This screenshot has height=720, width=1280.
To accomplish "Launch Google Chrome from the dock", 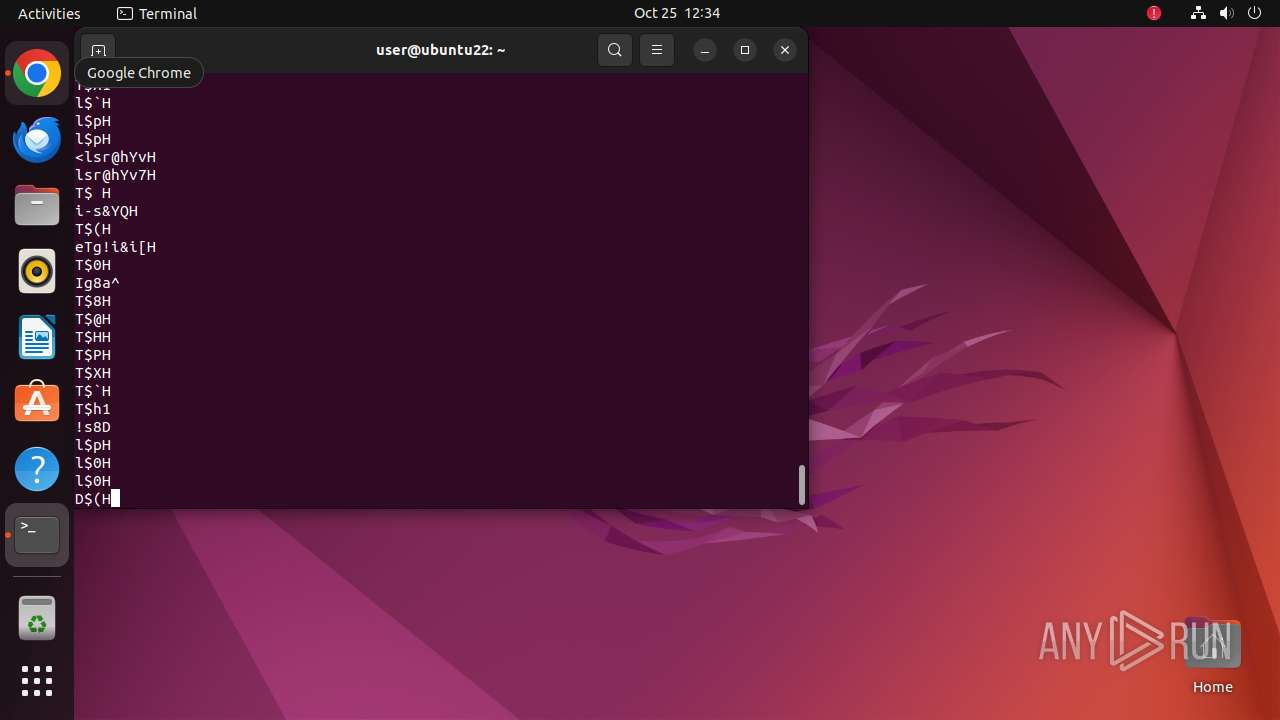I will point(37,74).
